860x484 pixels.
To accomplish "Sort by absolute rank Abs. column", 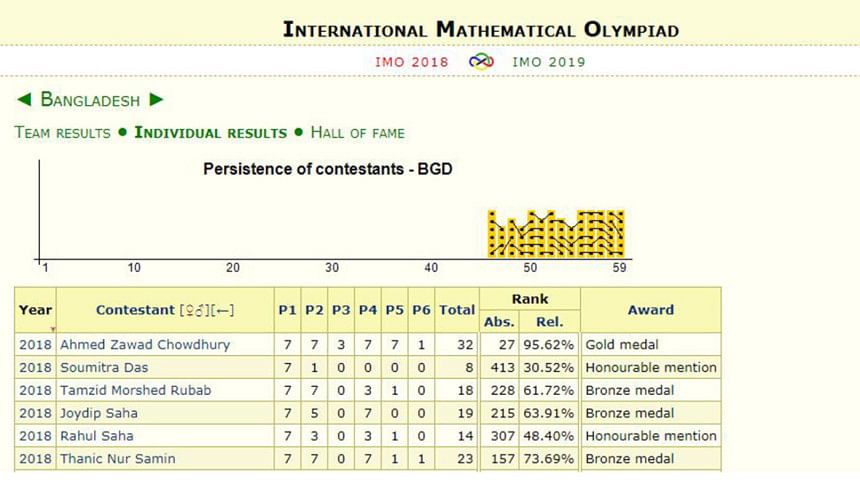I will click(499, 322).
